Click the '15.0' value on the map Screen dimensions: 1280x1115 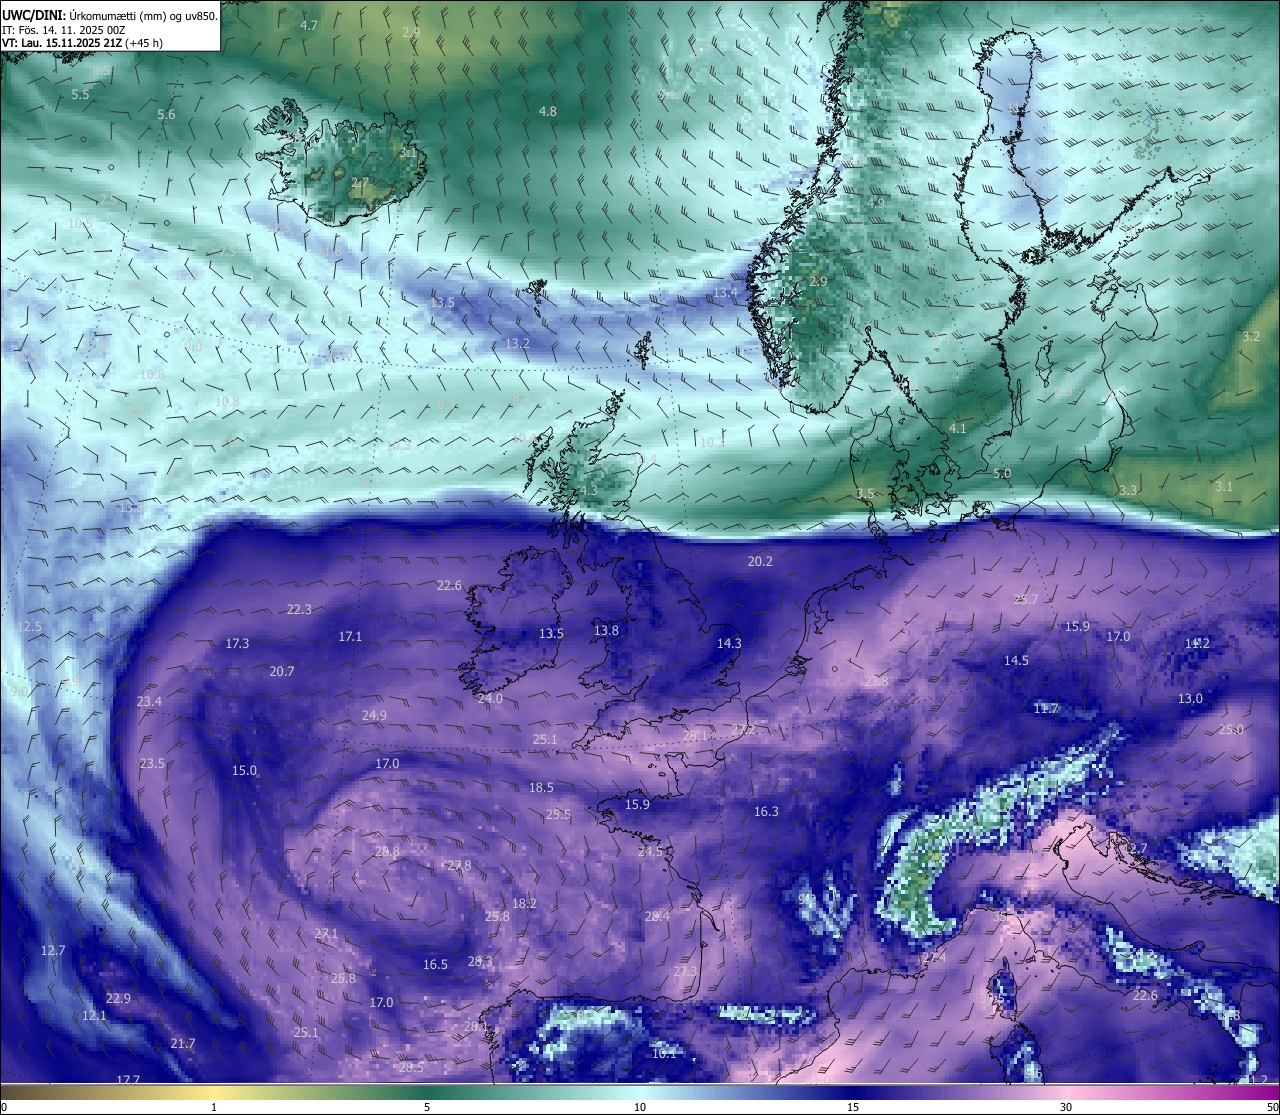click(x=244, y=771)
